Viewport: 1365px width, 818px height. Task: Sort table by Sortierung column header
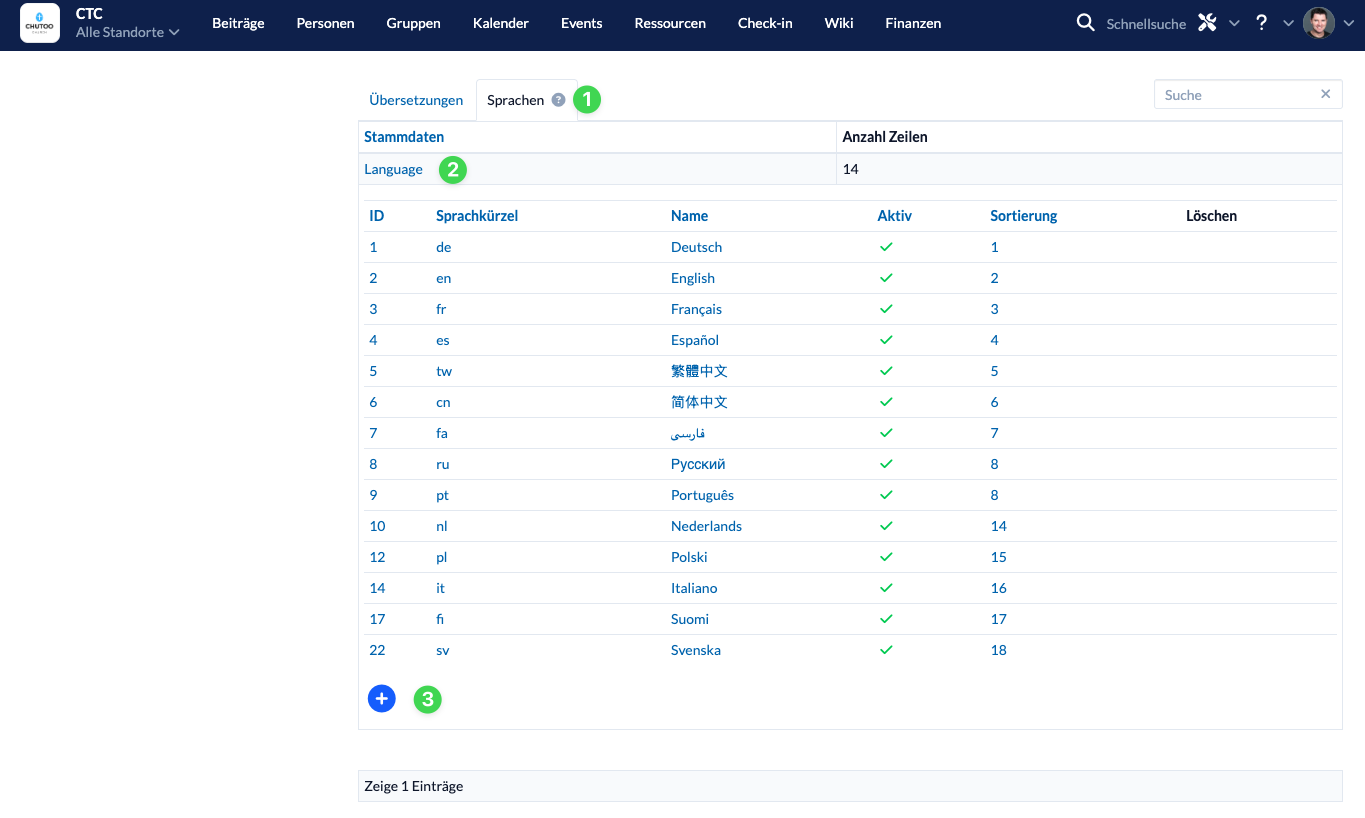1023,216
